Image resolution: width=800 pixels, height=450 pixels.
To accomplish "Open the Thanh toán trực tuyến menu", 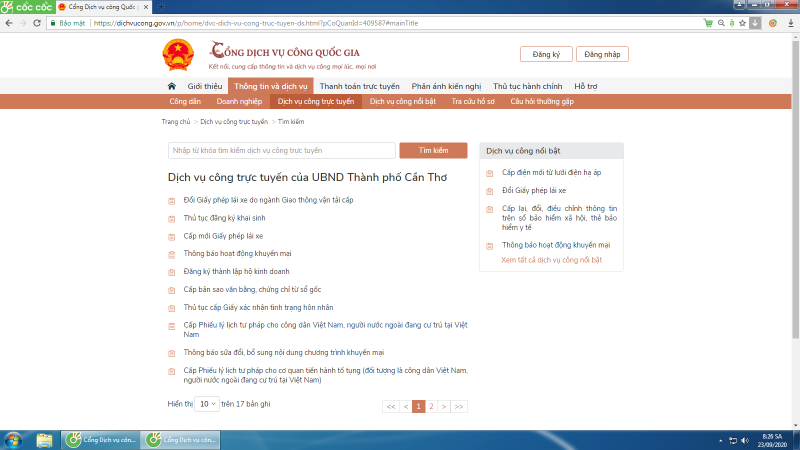I will click(359, 87).
